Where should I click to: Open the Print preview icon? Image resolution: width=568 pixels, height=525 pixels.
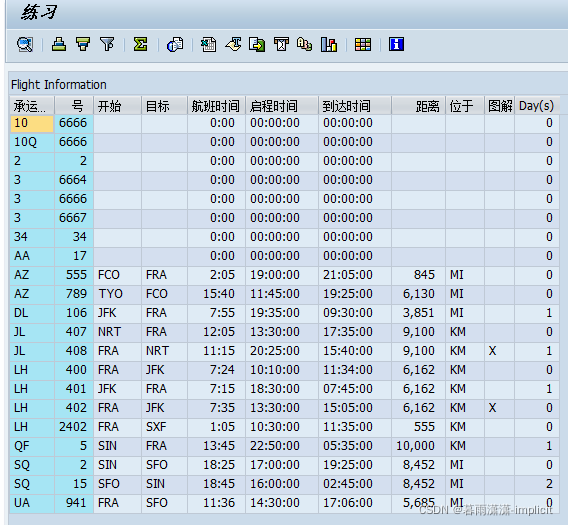tap(175, 45)
